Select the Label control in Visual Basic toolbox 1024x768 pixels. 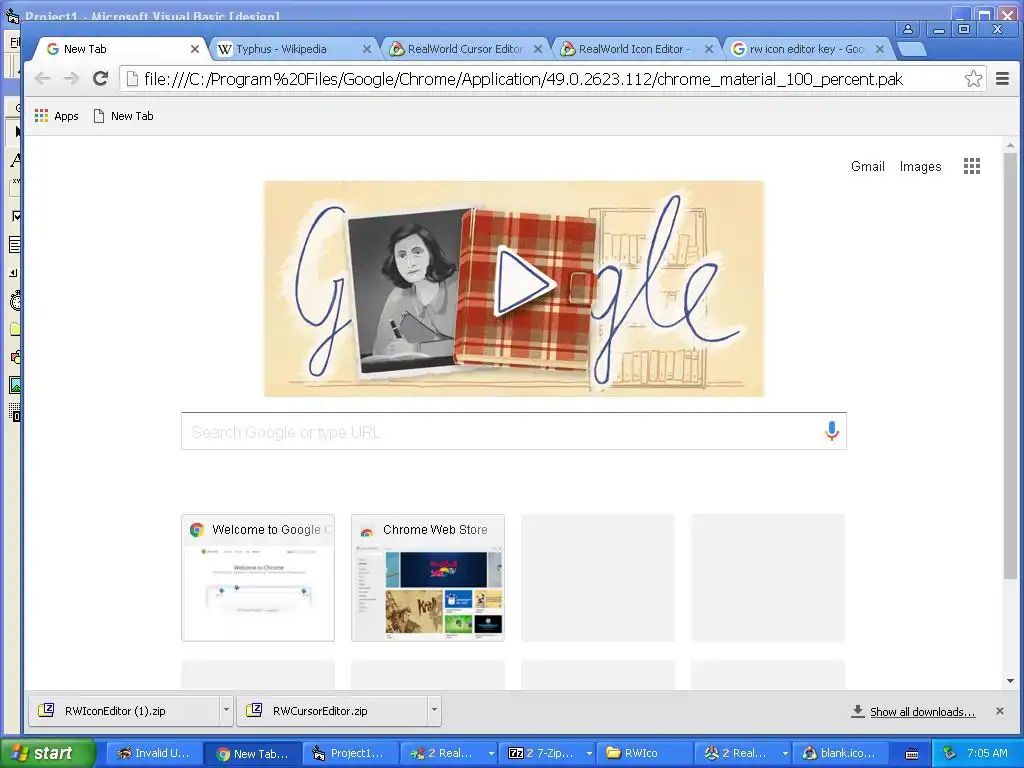tap(16, 160)
